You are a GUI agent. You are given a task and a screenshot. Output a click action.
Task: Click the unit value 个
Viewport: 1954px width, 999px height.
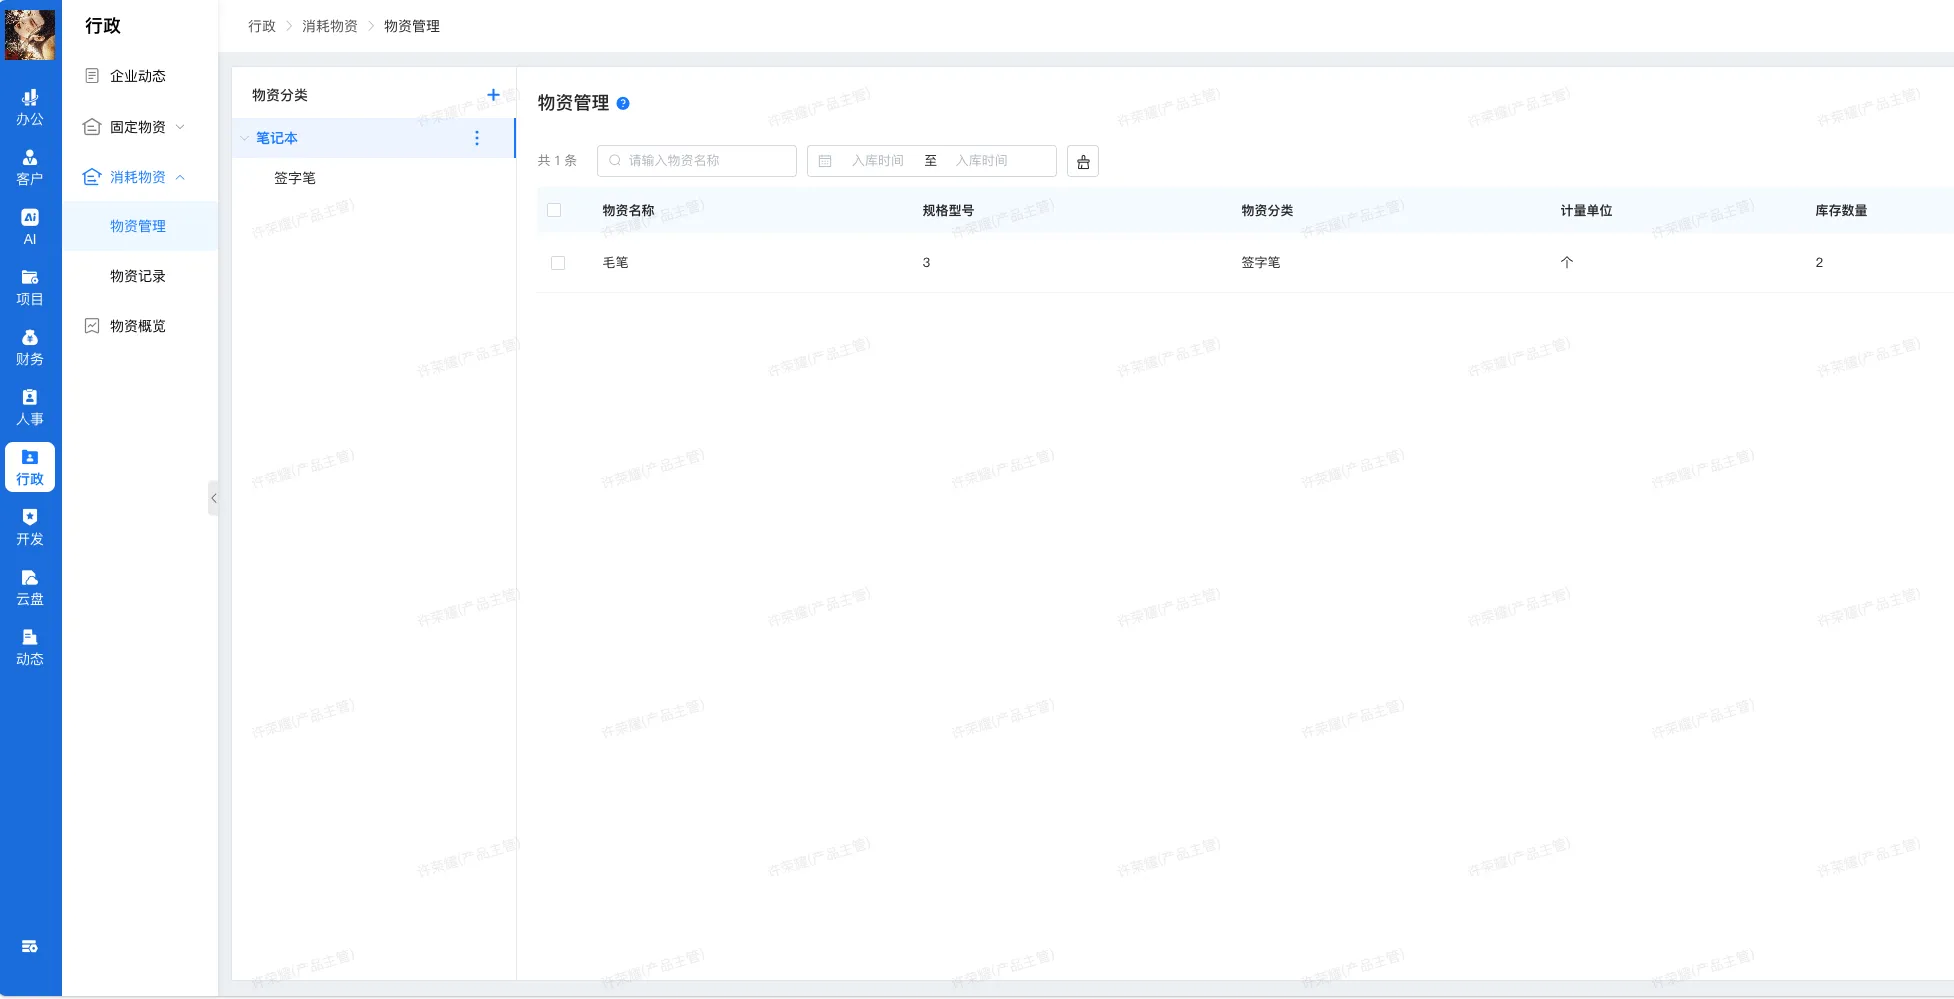point(1567,263)
